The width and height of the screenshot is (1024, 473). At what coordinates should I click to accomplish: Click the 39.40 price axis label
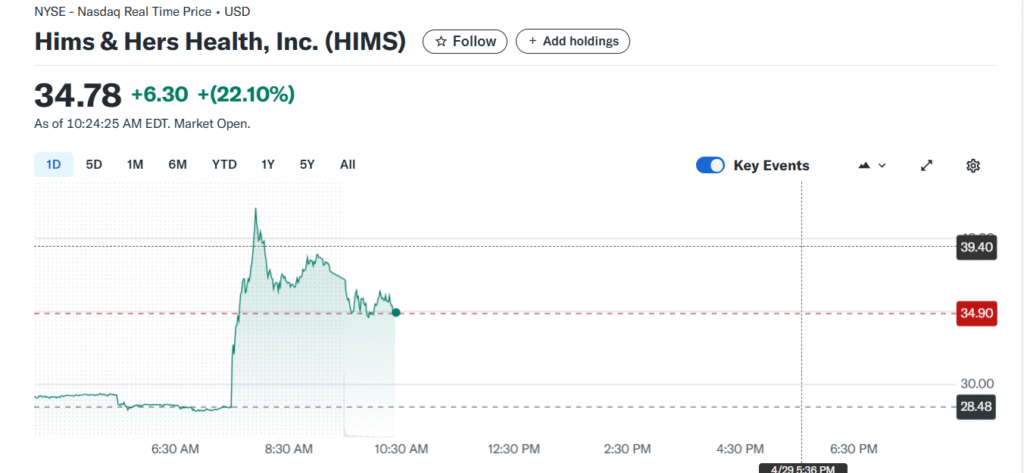click(975, 247)
